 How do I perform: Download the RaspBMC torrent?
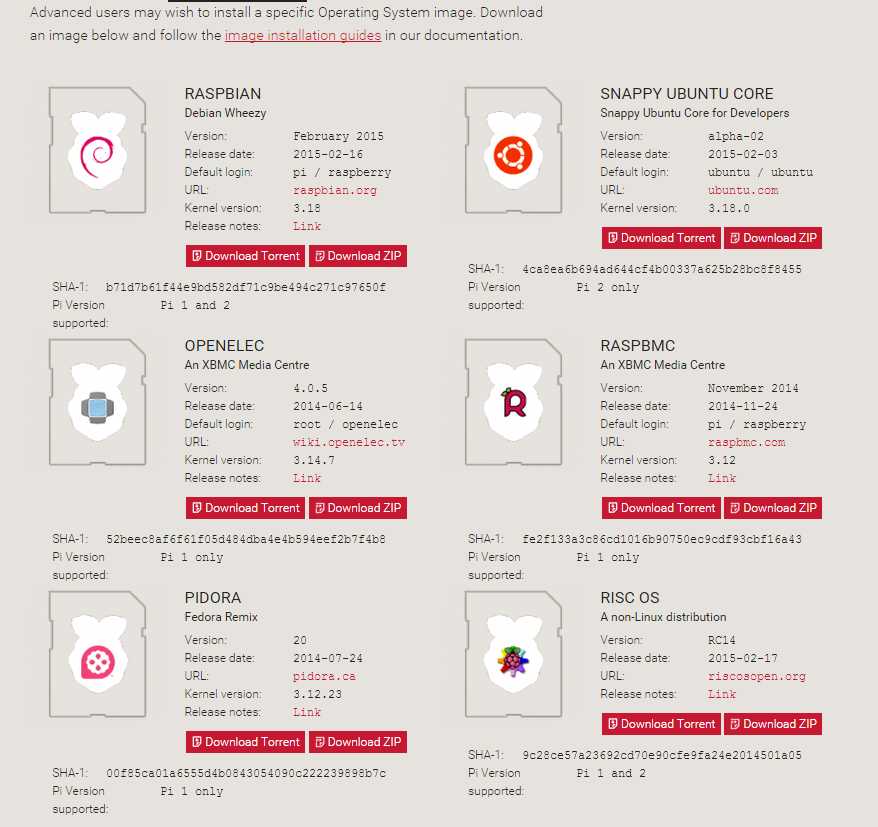tap(661, 508)
